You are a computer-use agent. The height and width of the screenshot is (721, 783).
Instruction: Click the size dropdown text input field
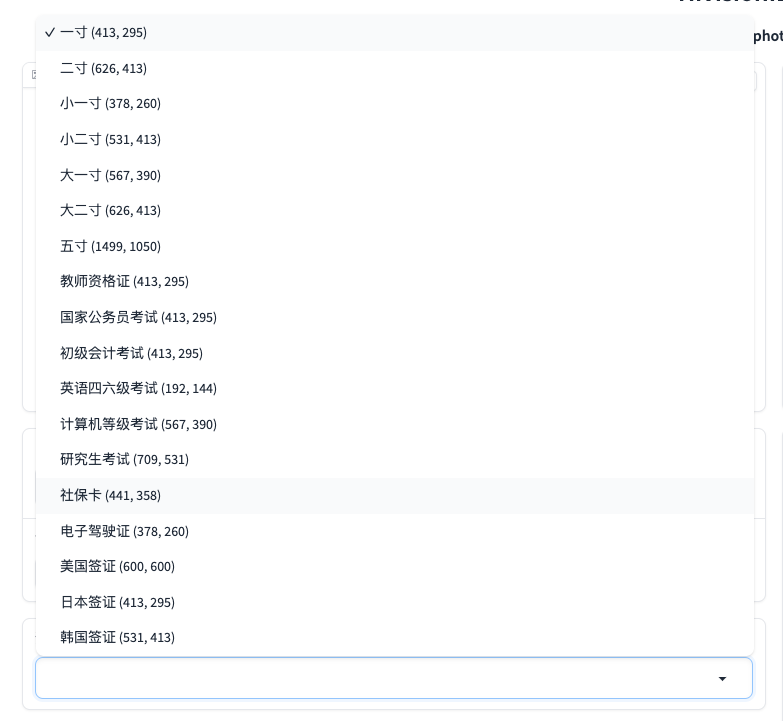coord(370,678)
